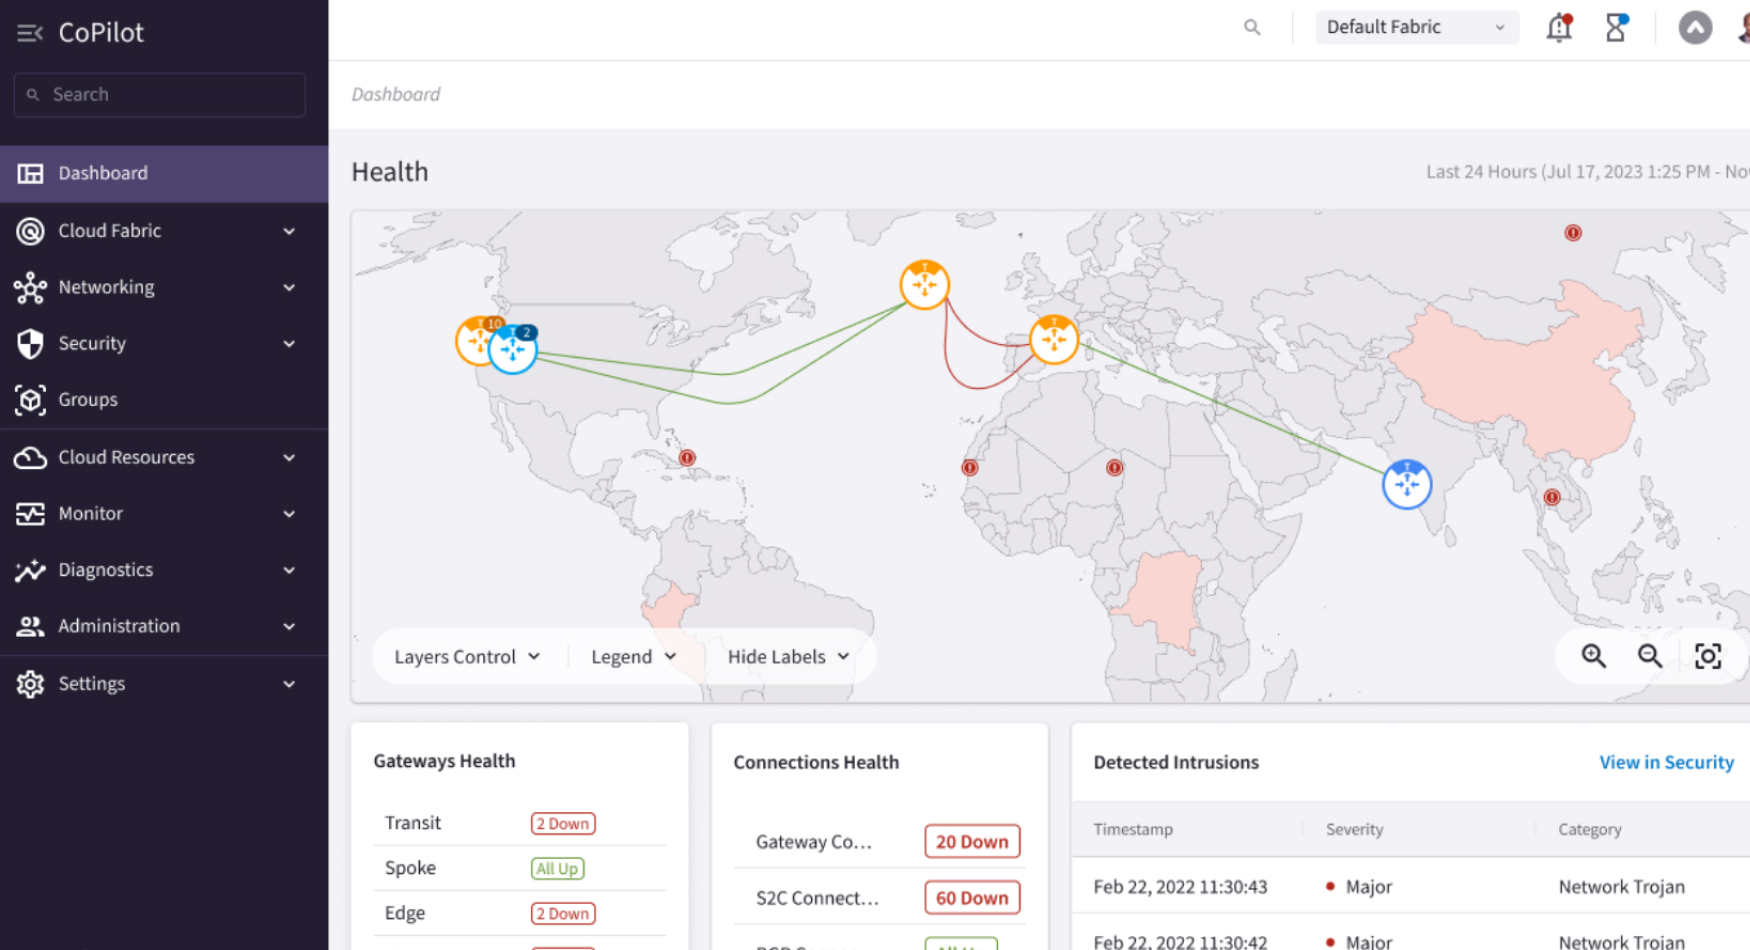This screenshot has height=950, width=1750.
Task: Select Groups in the sidebar
Action: tap(88, 400)
